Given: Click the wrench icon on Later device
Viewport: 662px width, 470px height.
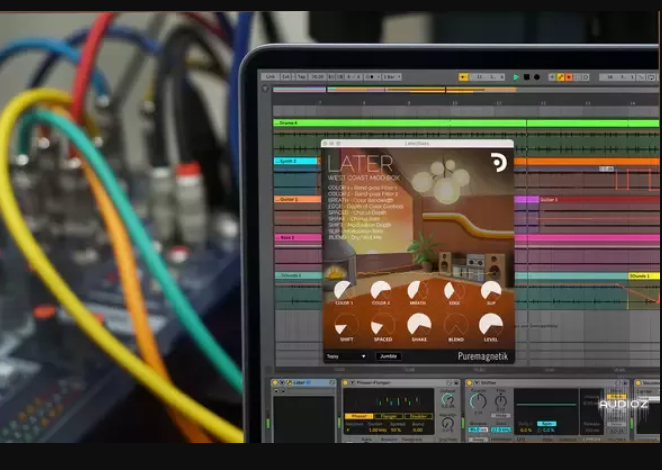Looking at the screenshot, I should 289,383.
